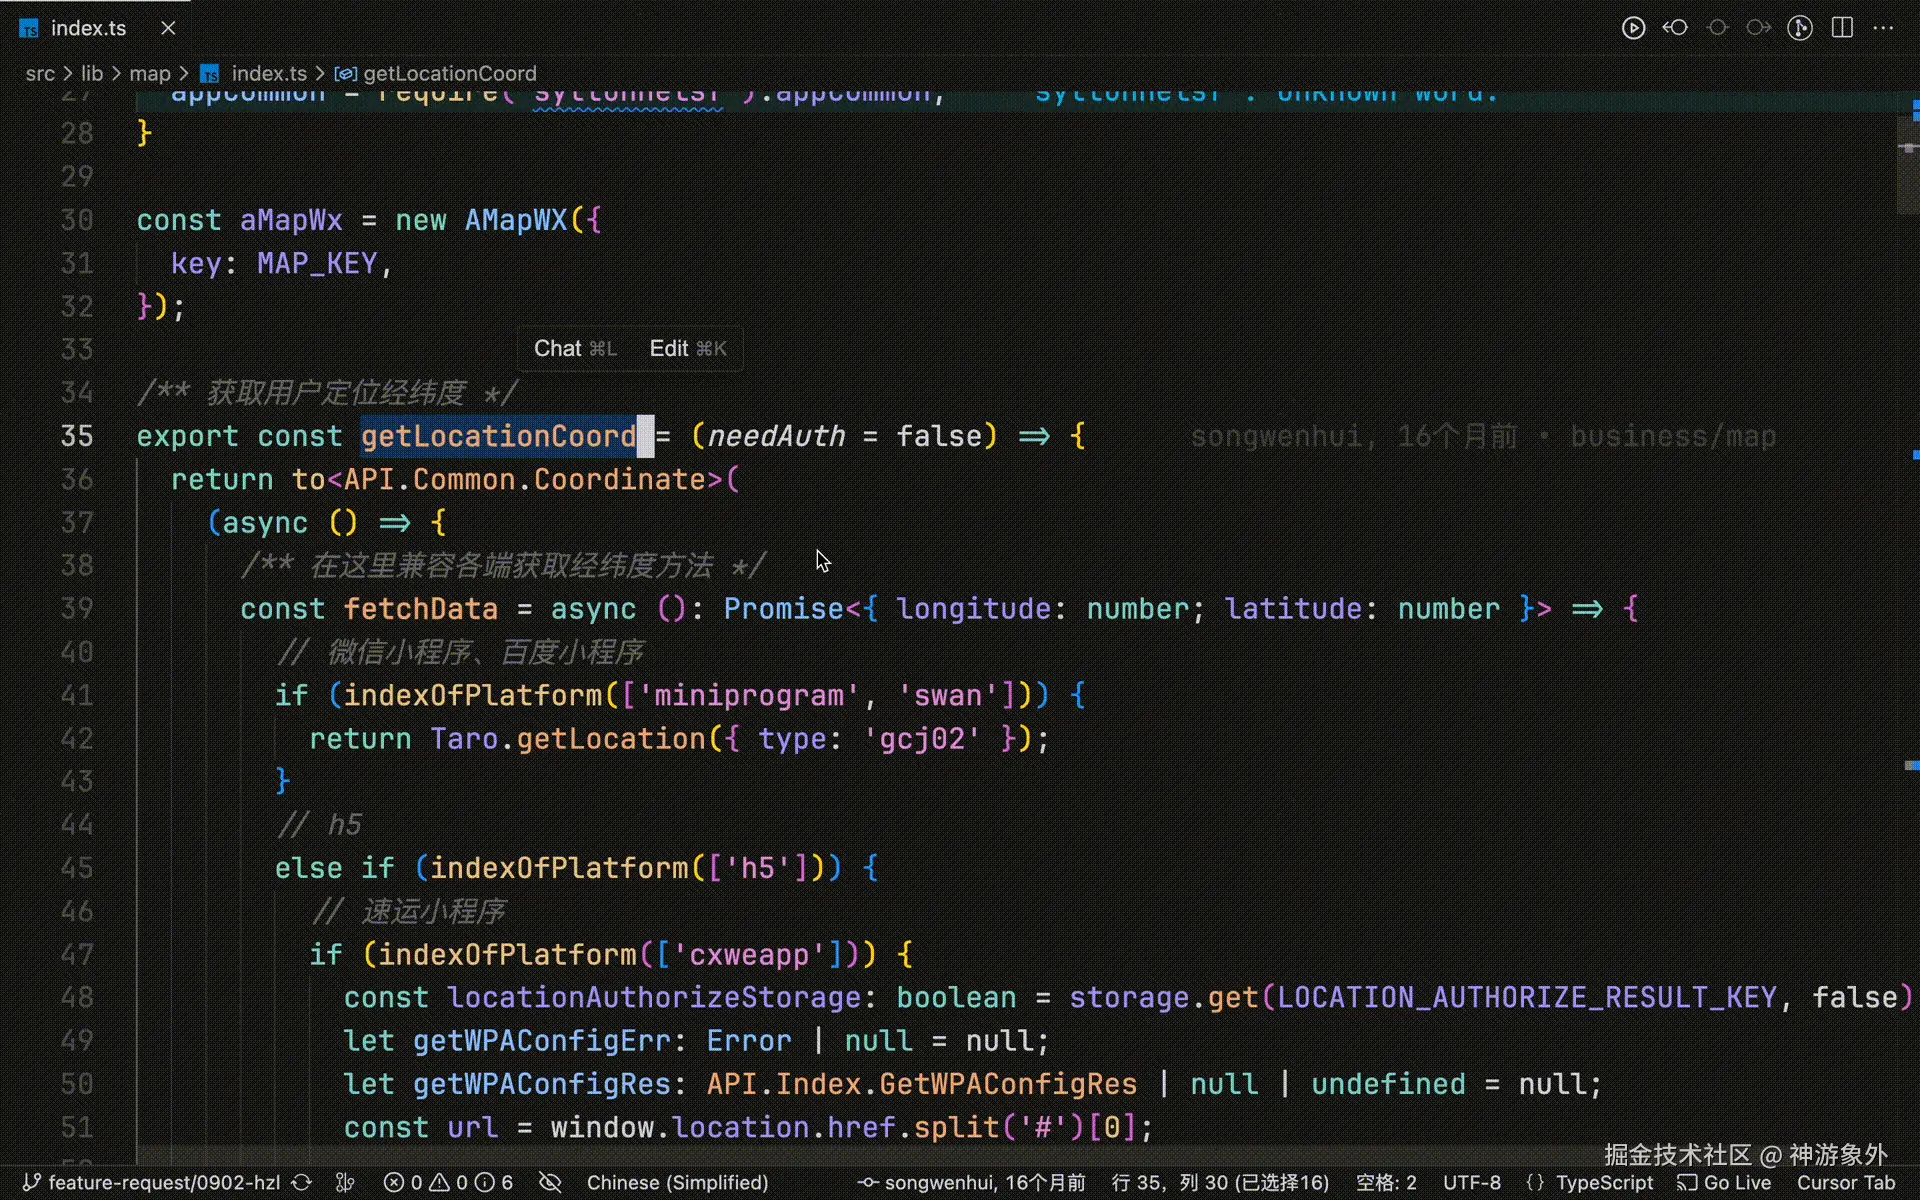The width and height of the screenshot is (1920, 1200).
Task: Select the index.ts editor tab
Action: click(86, 28)
